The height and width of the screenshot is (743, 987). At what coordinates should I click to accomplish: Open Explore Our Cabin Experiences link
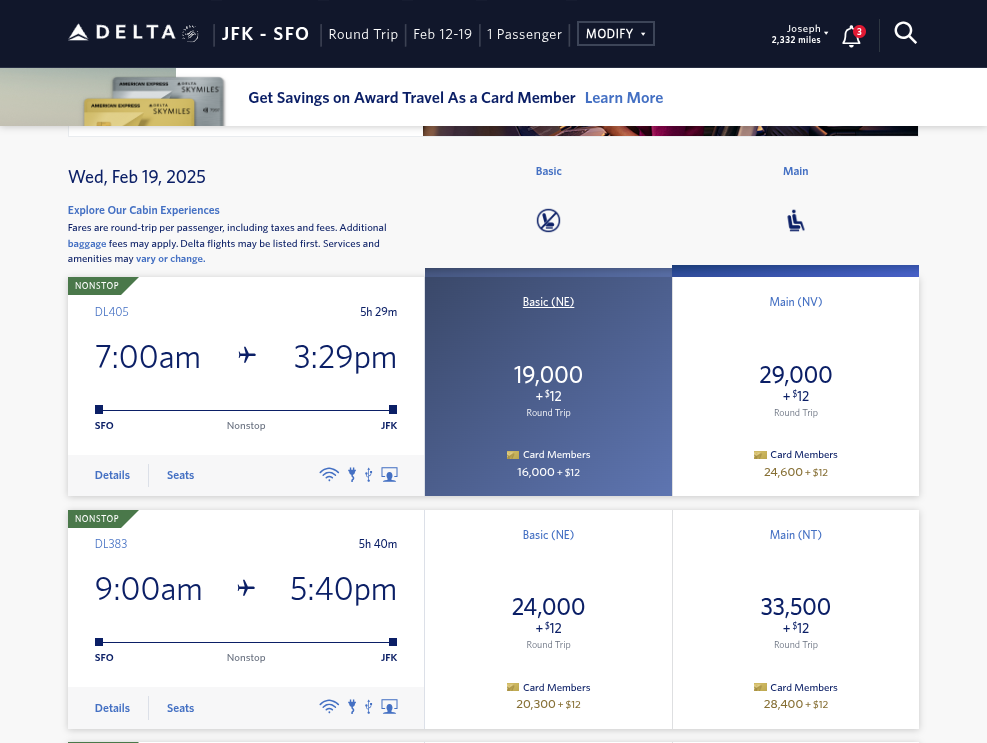144,210
